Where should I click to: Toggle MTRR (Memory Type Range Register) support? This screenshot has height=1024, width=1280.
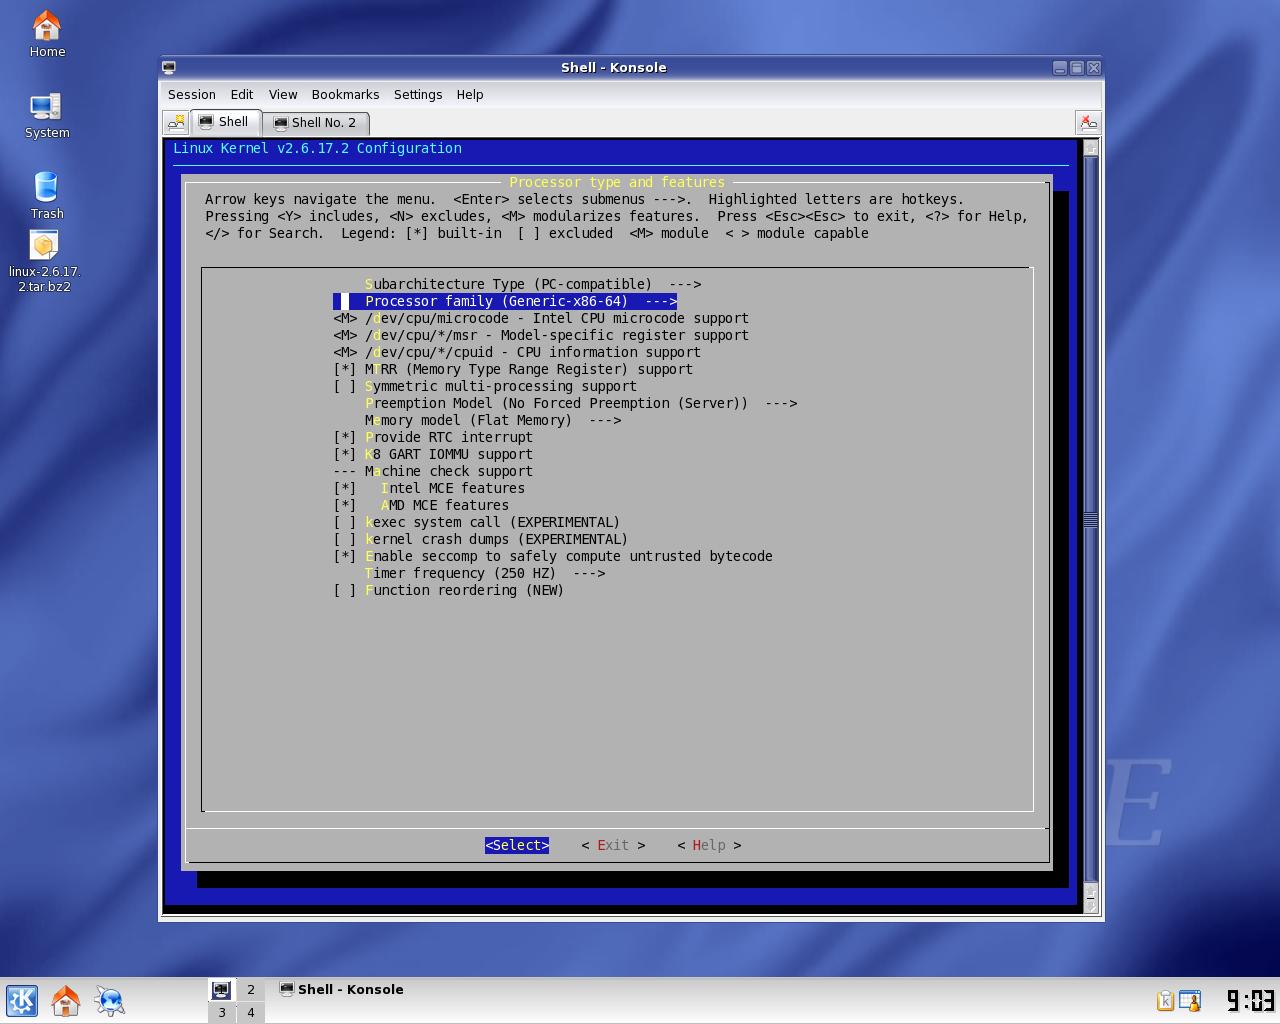click(x=513, y=369)
